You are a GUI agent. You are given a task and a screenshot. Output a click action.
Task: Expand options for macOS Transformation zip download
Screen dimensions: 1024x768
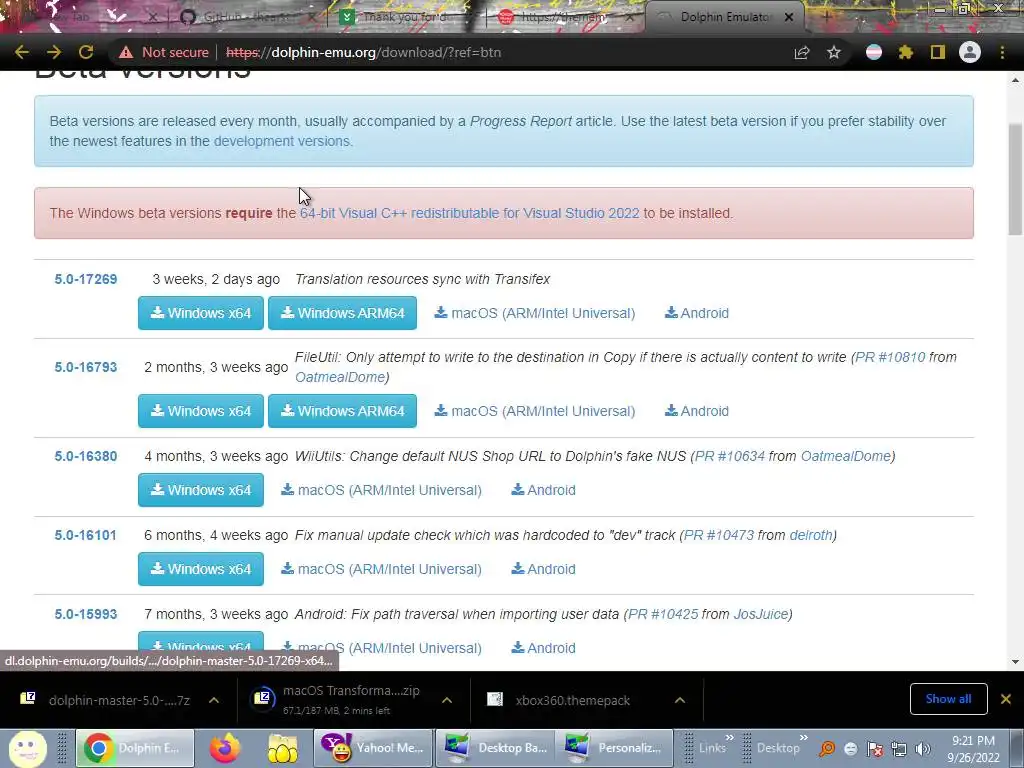(x=447, y=700)
